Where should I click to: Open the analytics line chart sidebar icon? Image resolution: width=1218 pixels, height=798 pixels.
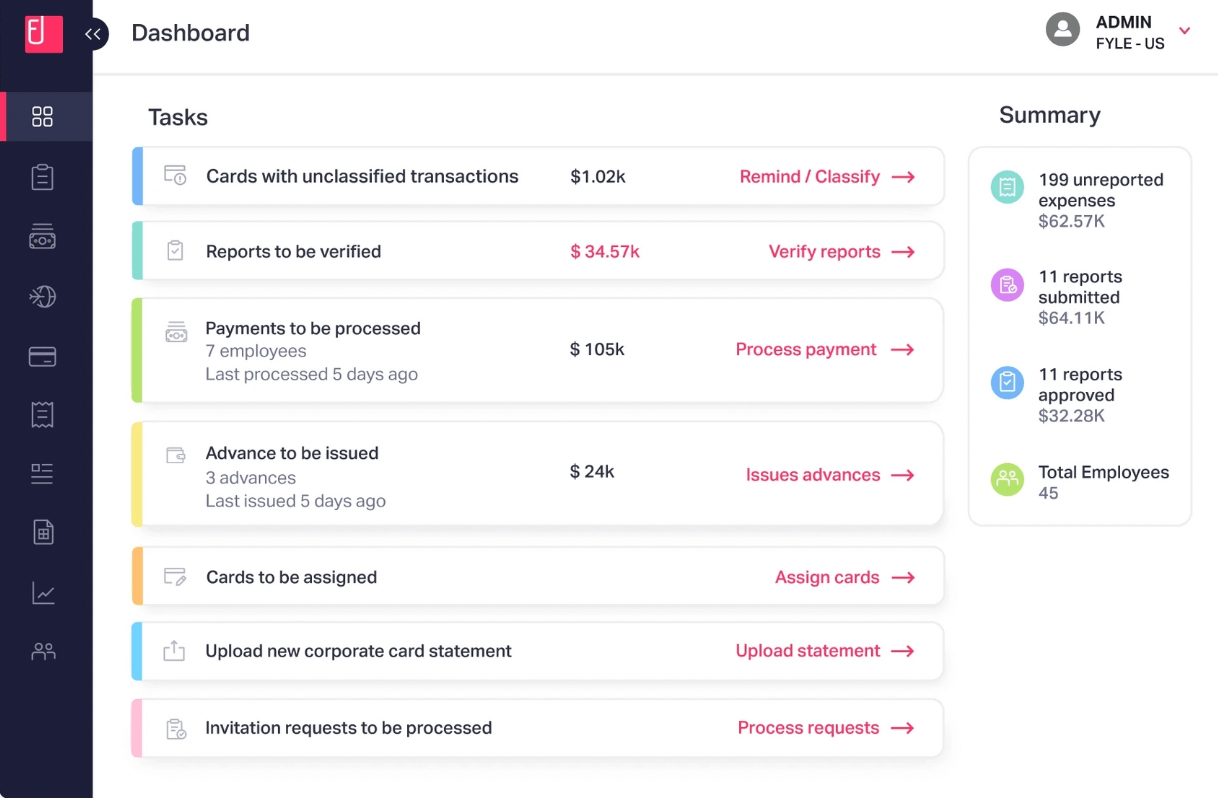coord(43,593)
